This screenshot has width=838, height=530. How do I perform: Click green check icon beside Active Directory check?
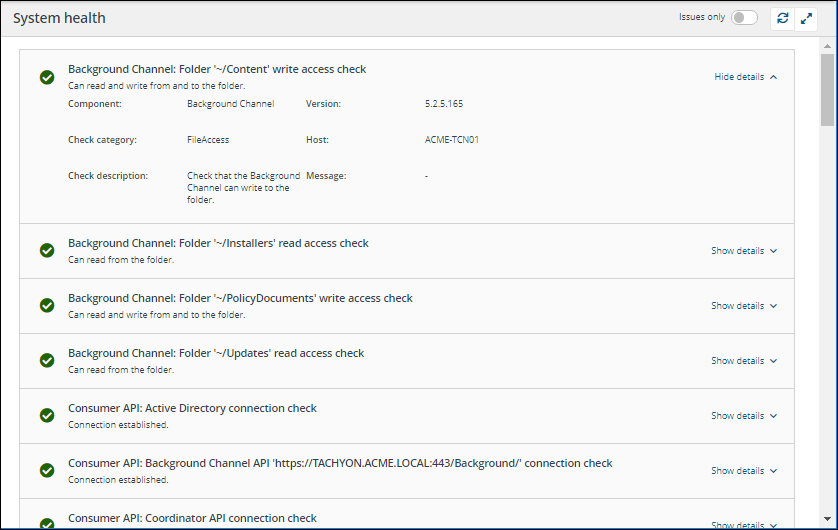click(47, 416)
